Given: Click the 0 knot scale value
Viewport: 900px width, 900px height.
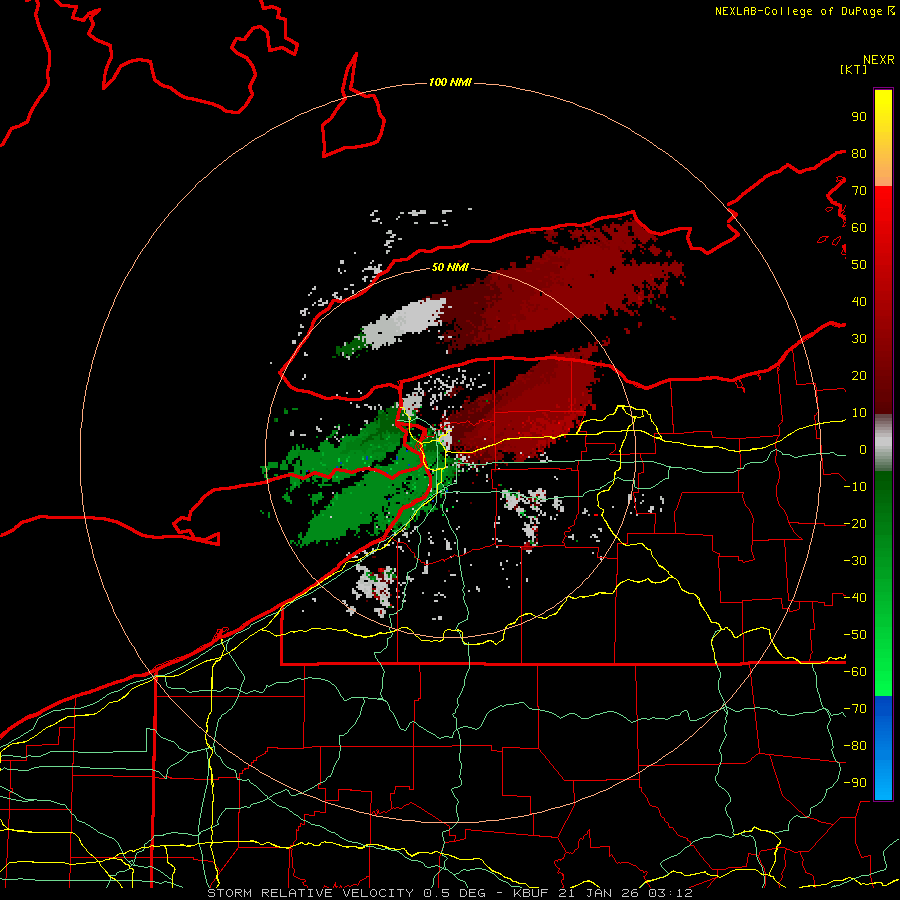Looking at the screenshot, I should [x=863, y=449].
